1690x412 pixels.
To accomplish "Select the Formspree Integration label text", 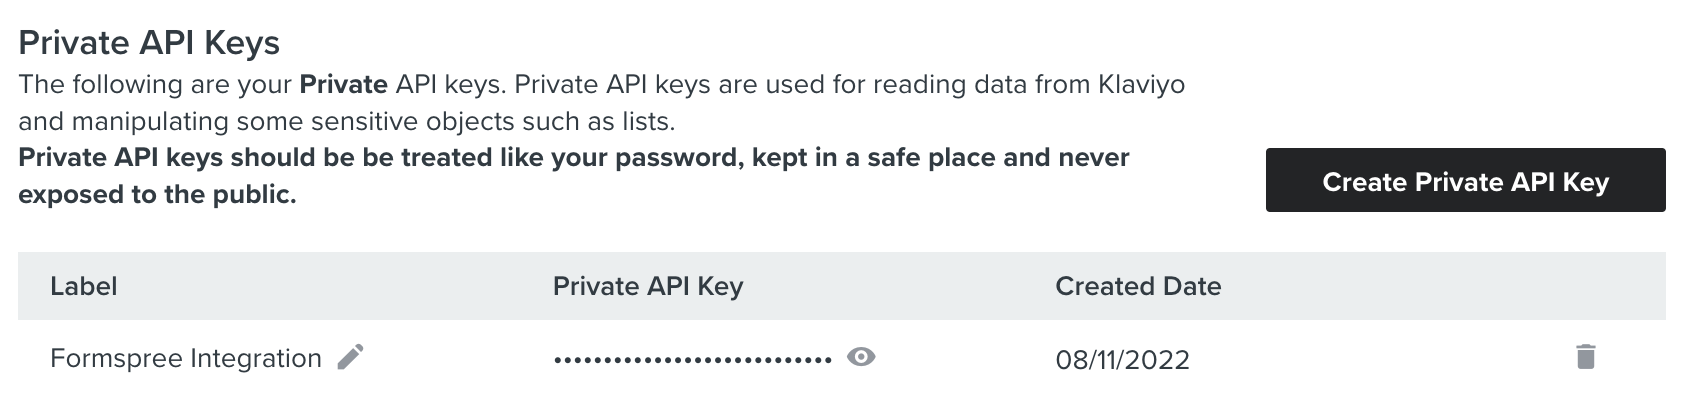I will click(186, 358).
